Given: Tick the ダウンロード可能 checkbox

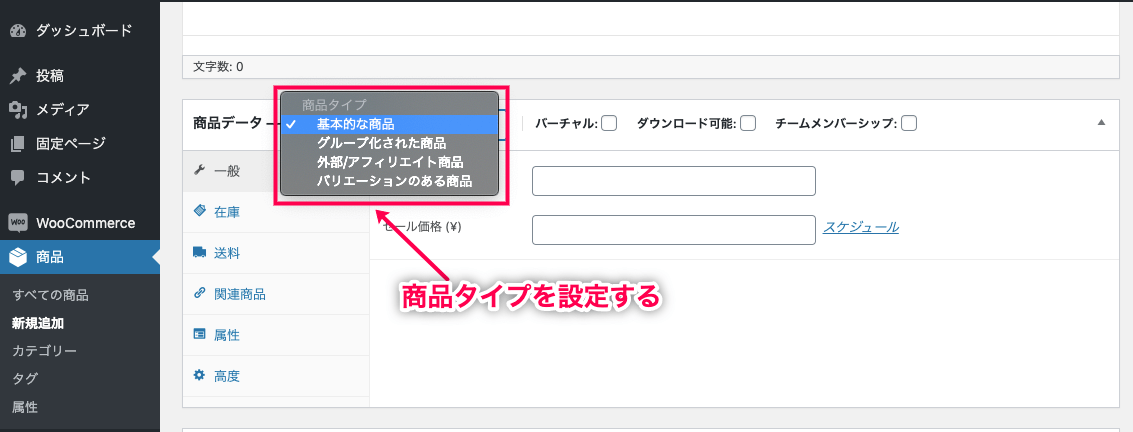Looking at the screenshot, I should tap(748, 124).
